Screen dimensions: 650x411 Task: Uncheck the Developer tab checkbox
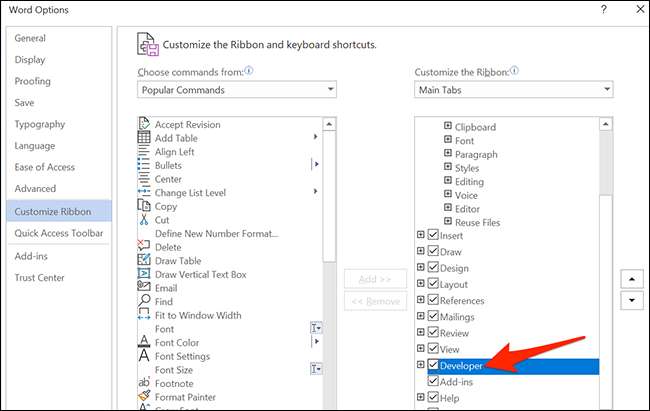[433, 367]
